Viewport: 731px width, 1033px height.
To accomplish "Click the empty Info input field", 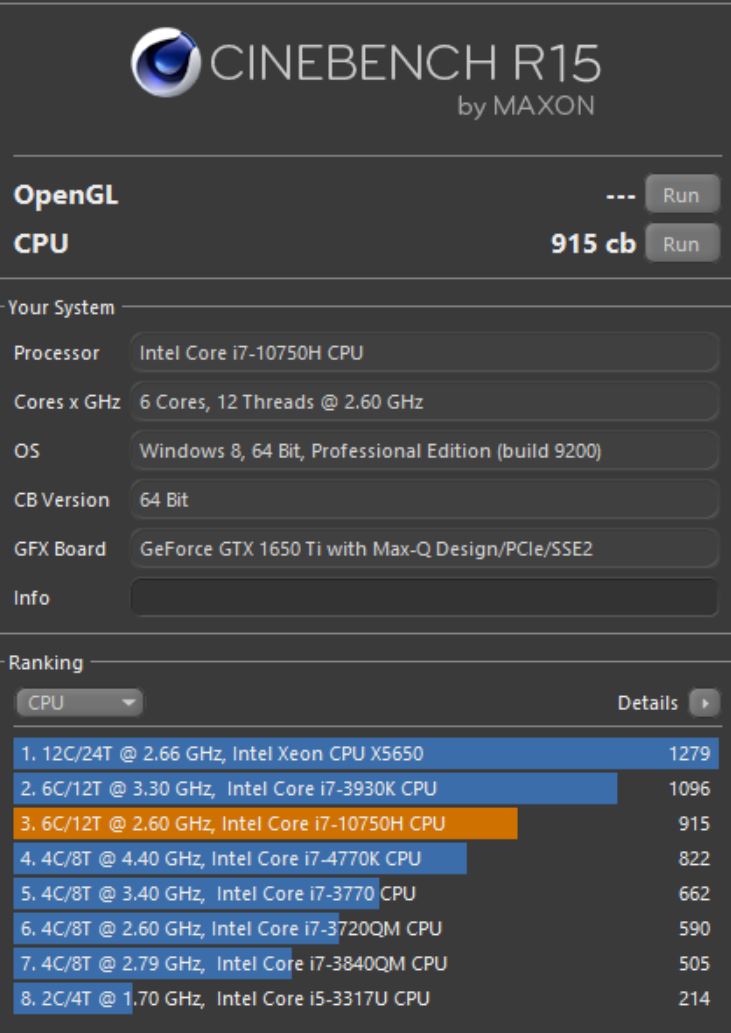I will [x=424, y=598].
